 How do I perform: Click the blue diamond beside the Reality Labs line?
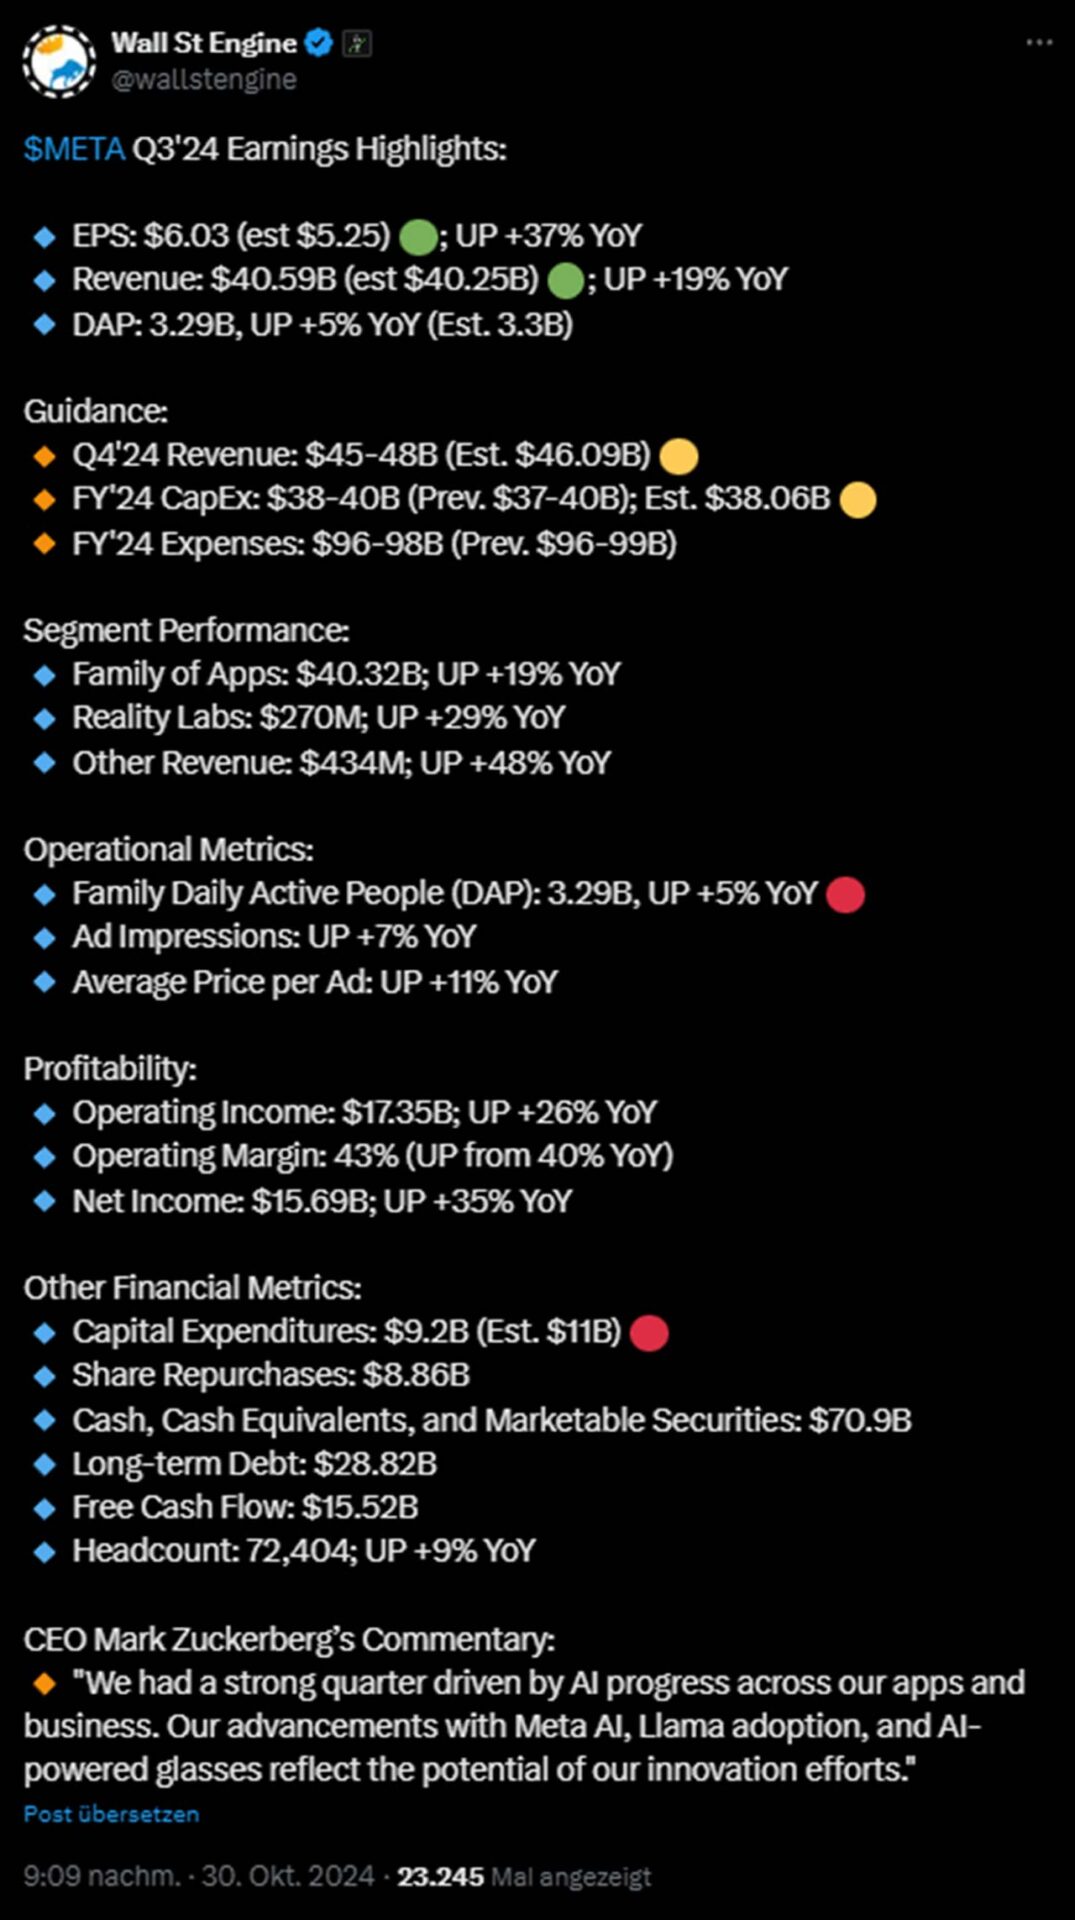[x=44, y=718]
